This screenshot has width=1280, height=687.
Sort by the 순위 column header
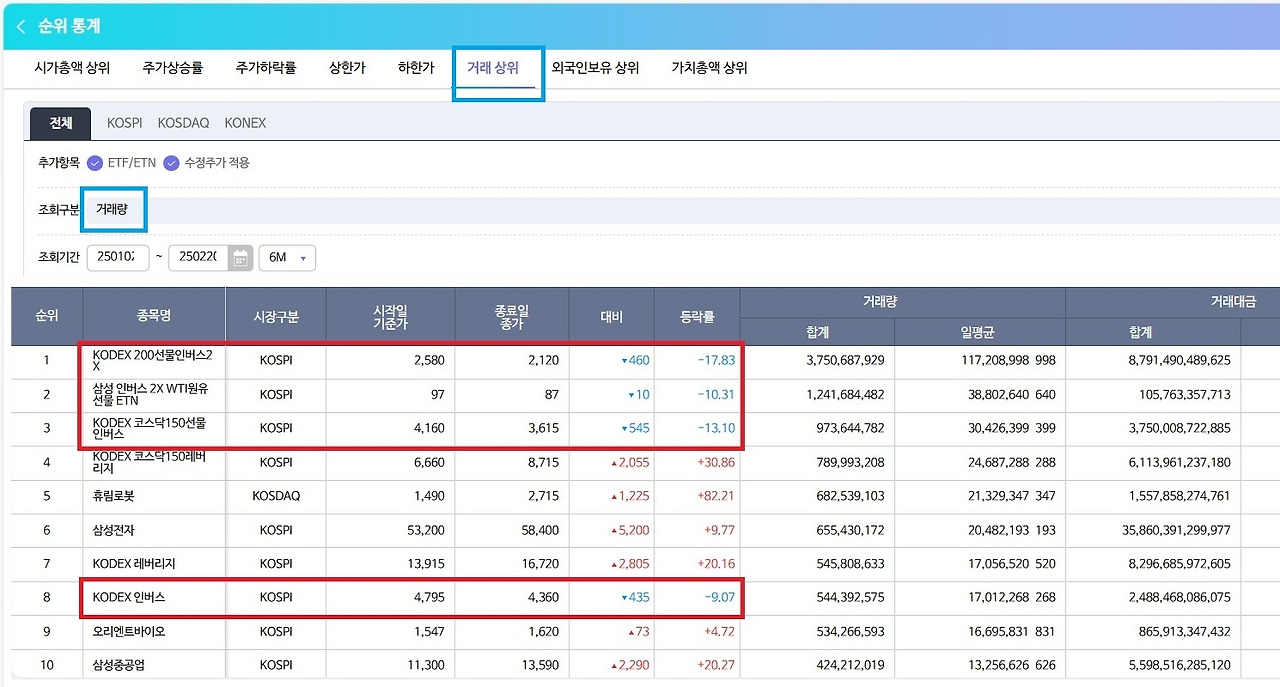pos(47,316)
